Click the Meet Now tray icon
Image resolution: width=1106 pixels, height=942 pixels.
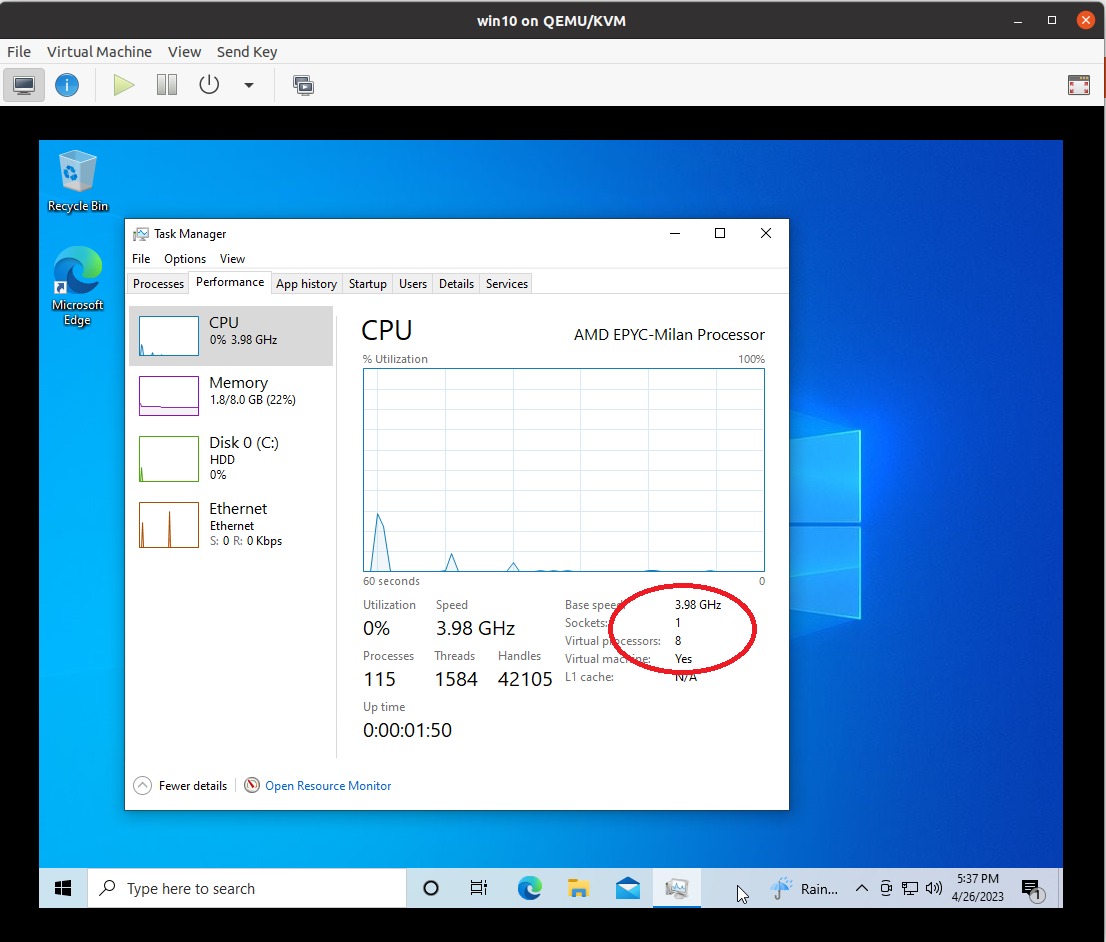click(x=886, y=888)
